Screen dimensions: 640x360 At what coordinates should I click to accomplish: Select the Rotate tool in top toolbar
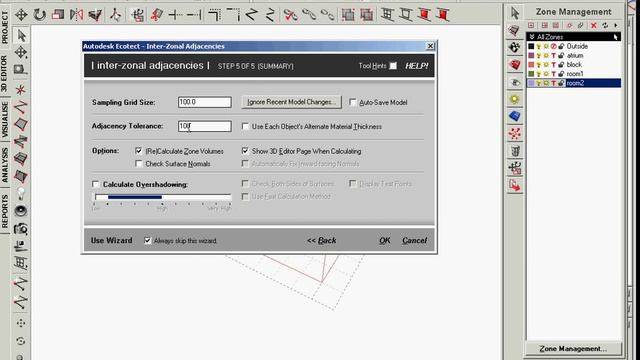pyautogui.click(x=40, y=15)
